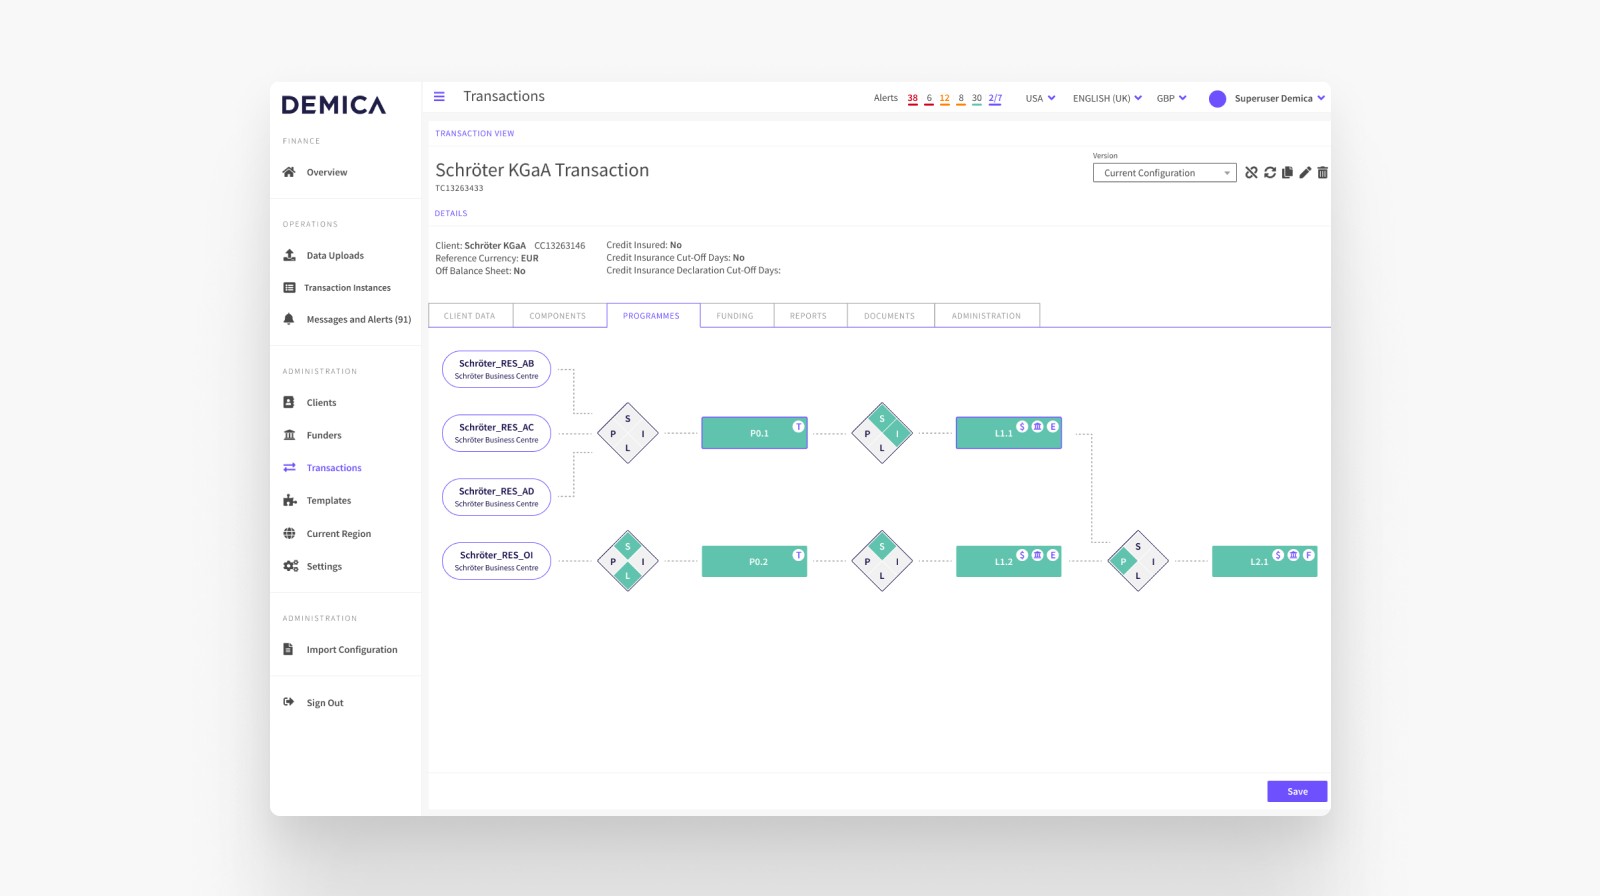Open the ENGLISH (UK) language dropdown
The width and height of the screenshot is (1600, 896).
(x=1107, y=99)
